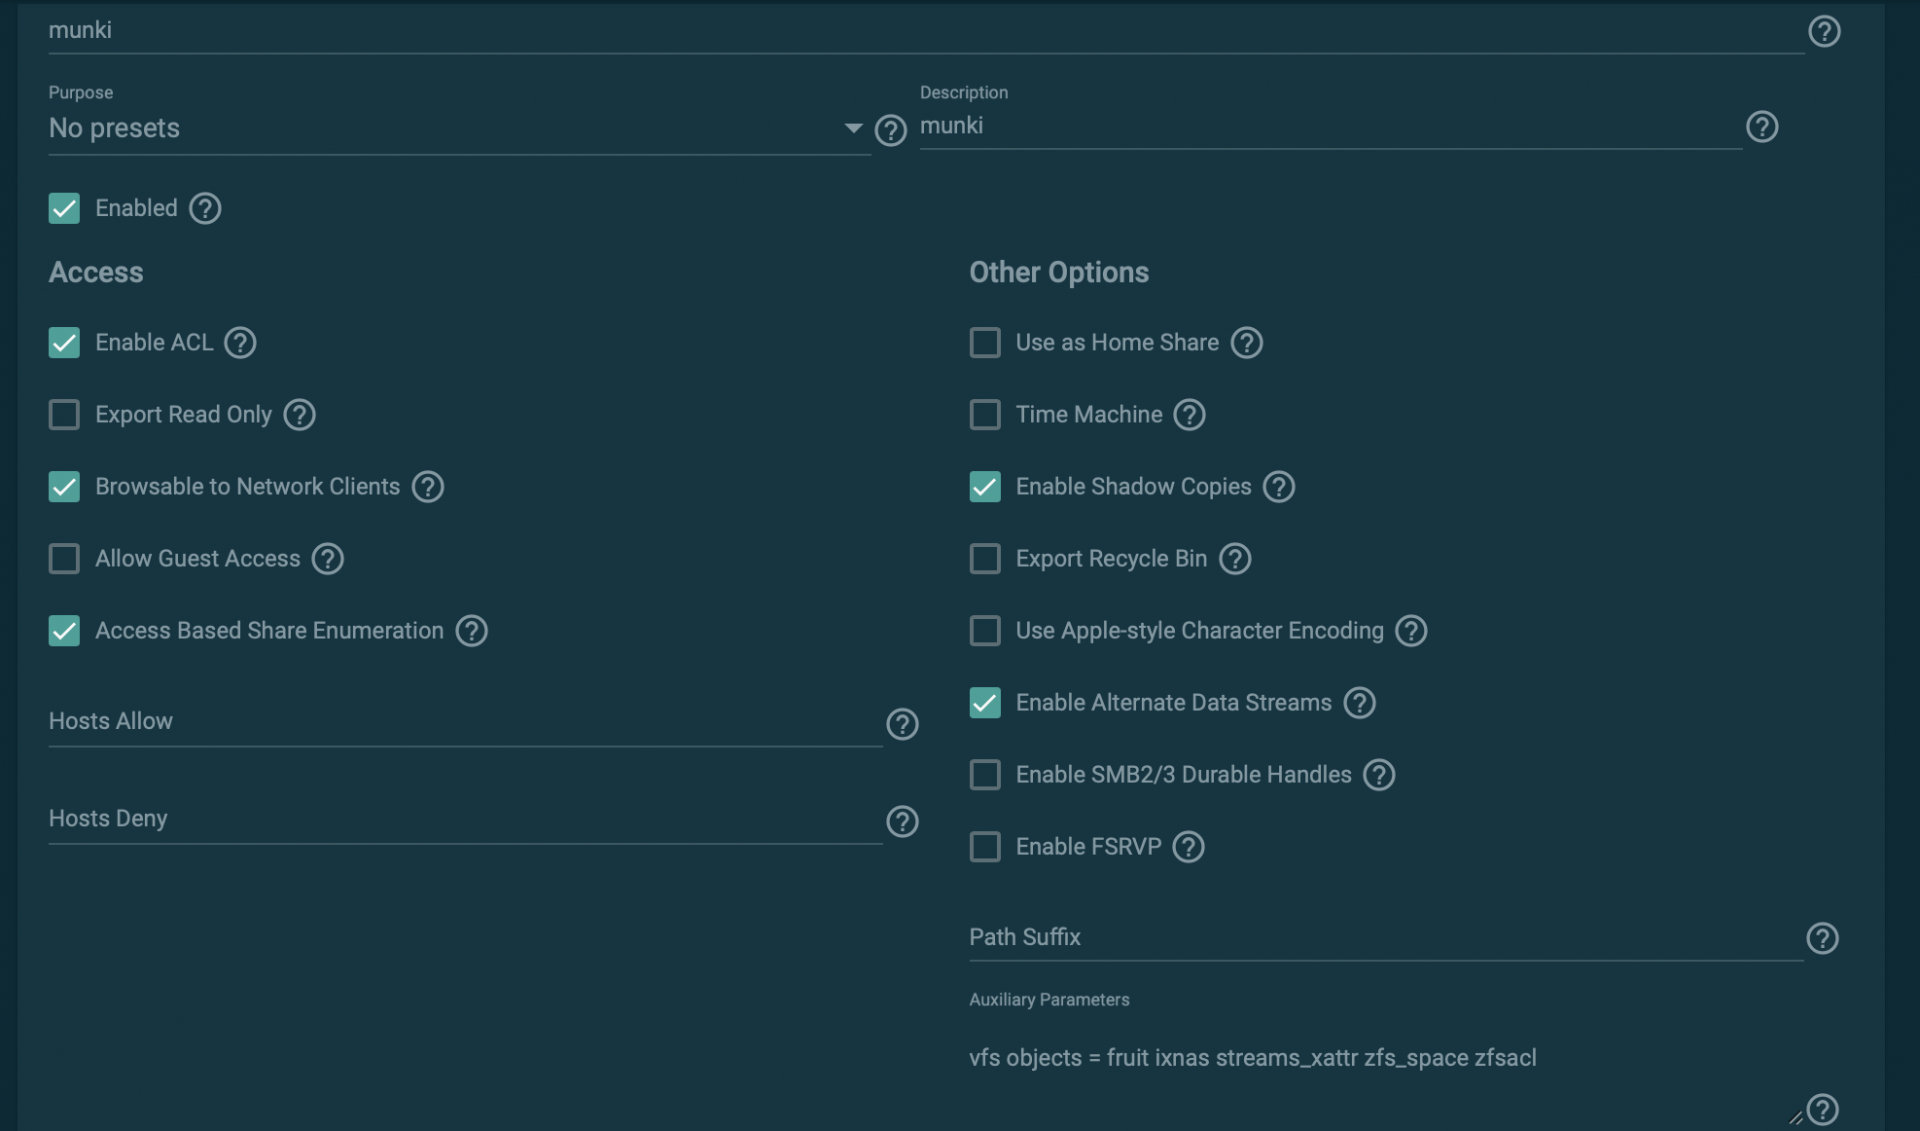
Task: Open the Hosts Allow help icon
Action: coord(902,724)
